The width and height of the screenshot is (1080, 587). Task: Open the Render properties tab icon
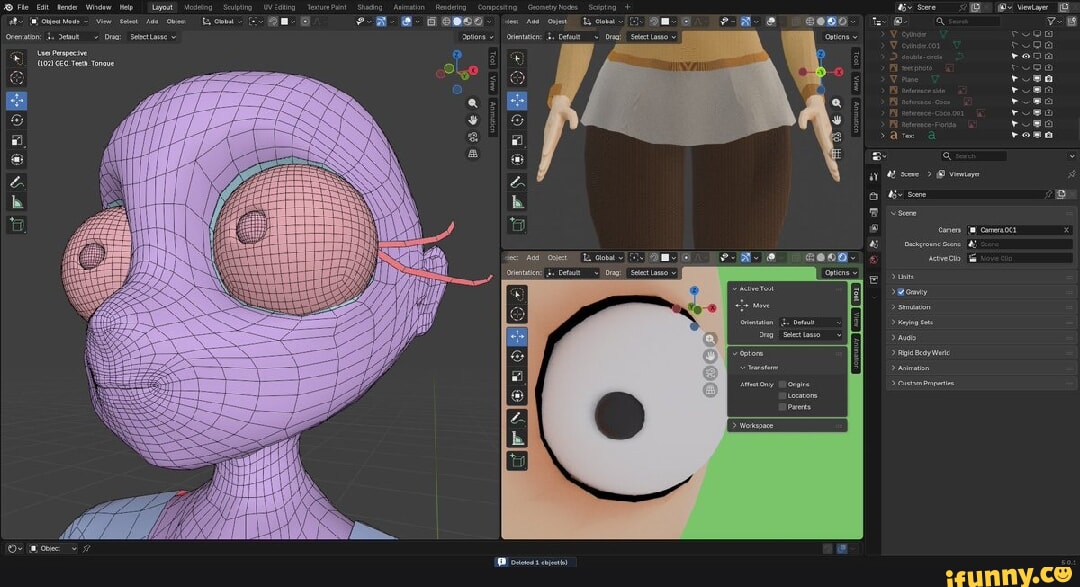873,196
